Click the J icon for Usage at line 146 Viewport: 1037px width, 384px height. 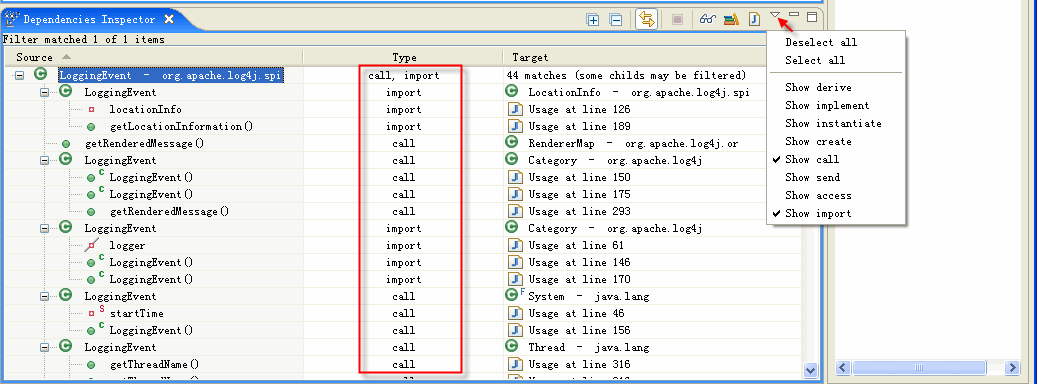pos(515,262)
